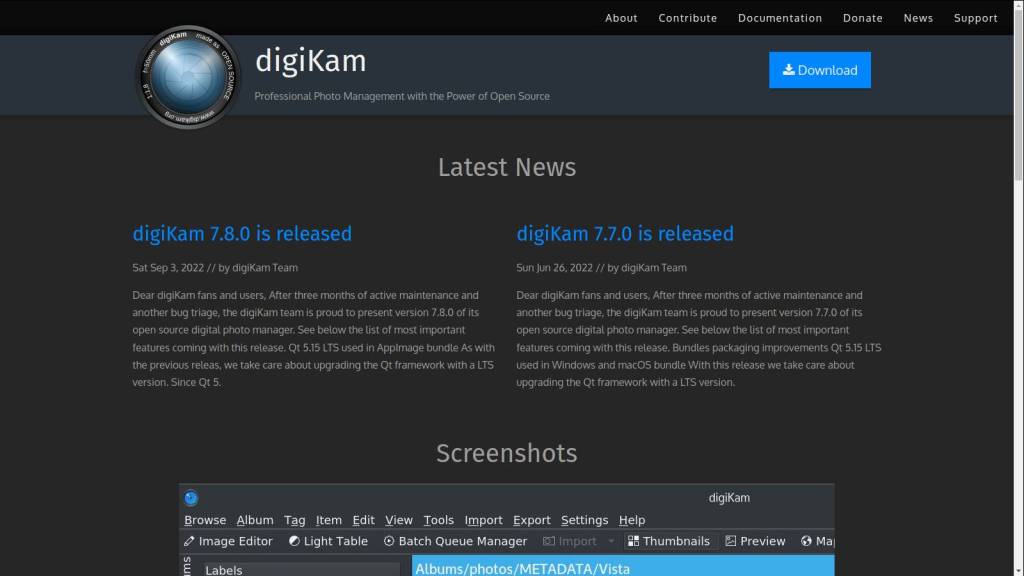Viewport: 1024px width, 576px height.
Task: Click the Labels panel header
Action: pyautogui.click(x=302, y=569)
